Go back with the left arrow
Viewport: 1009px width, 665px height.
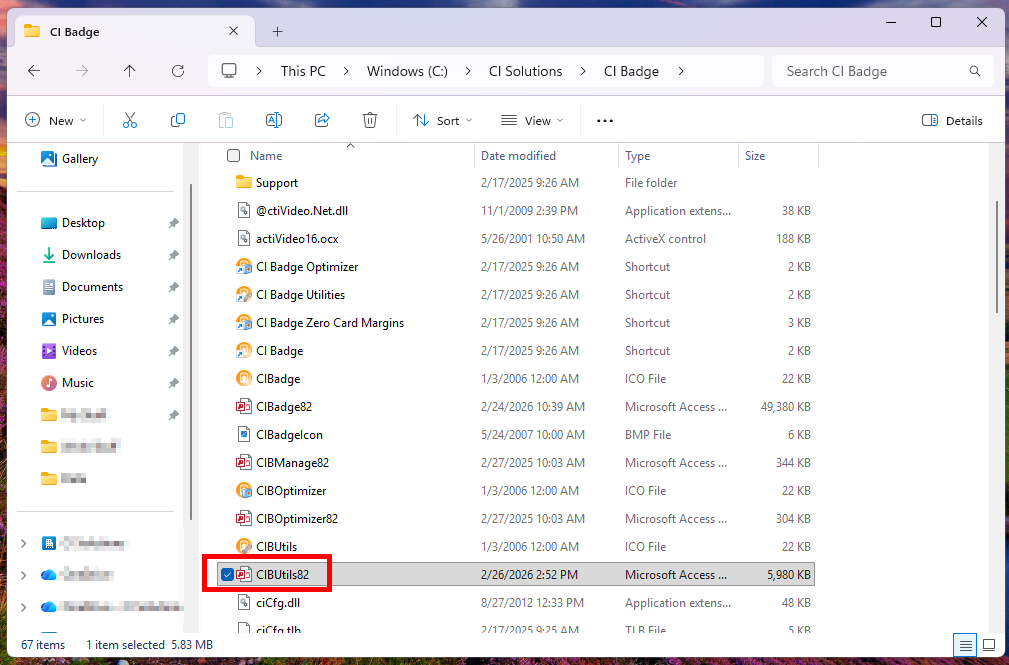pos(34,71)
